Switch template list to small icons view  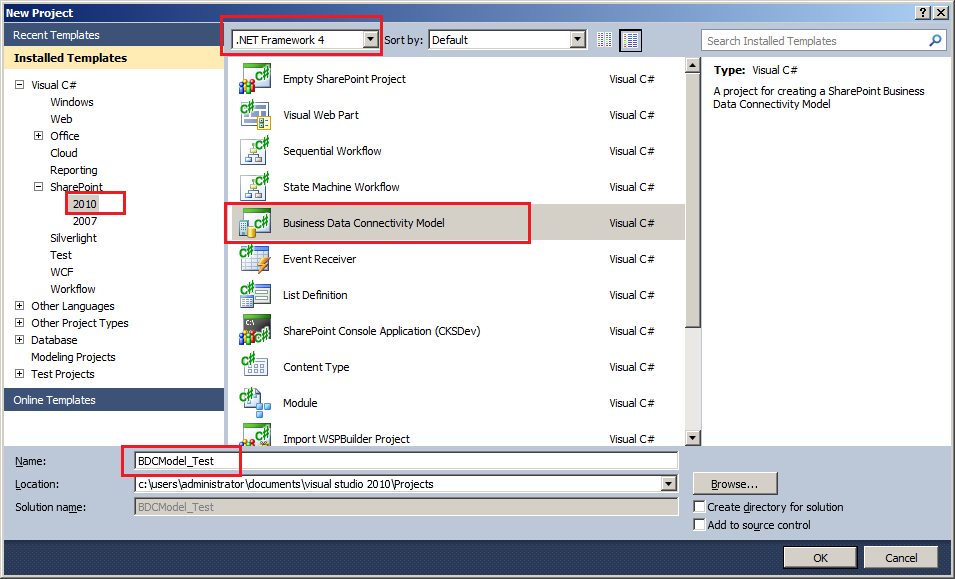[x=604, y=40]
